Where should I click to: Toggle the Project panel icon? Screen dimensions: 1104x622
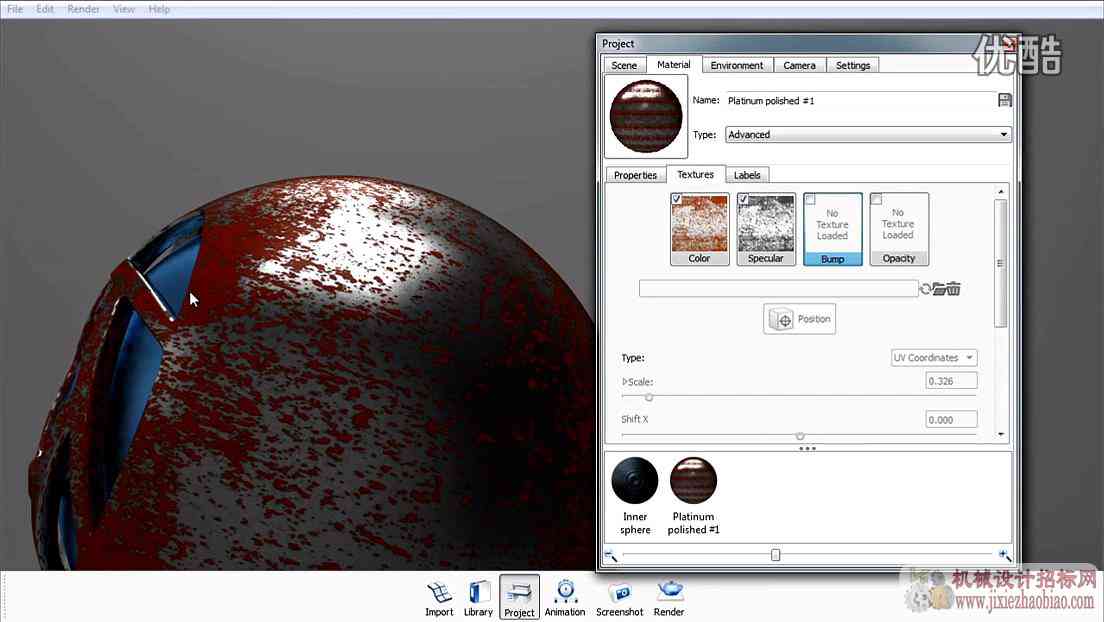click(x=520, y=597)
